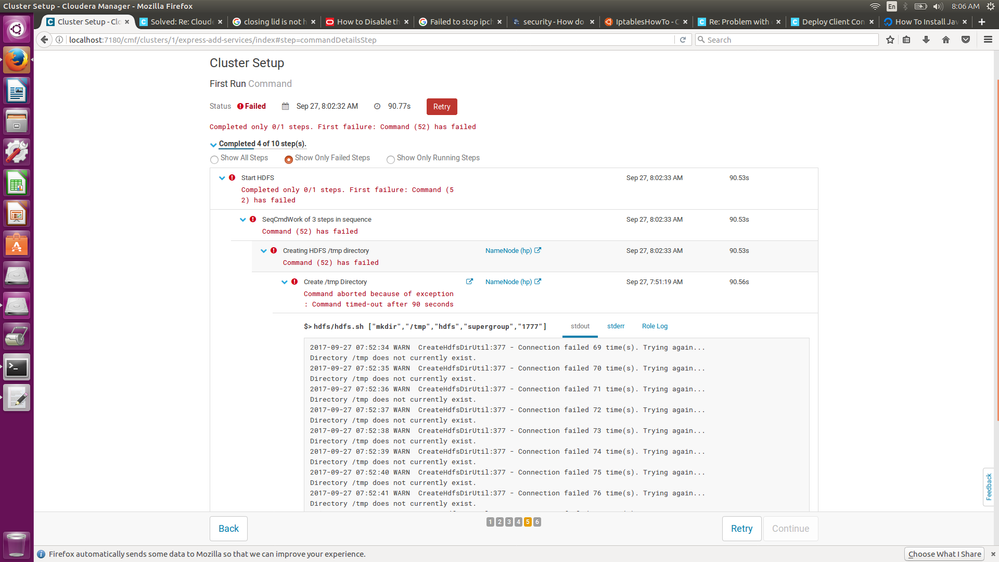Open the battery indicator menu
Image resolution: width=999 pixels, height=562 pixels.
[x=921, y=6]
